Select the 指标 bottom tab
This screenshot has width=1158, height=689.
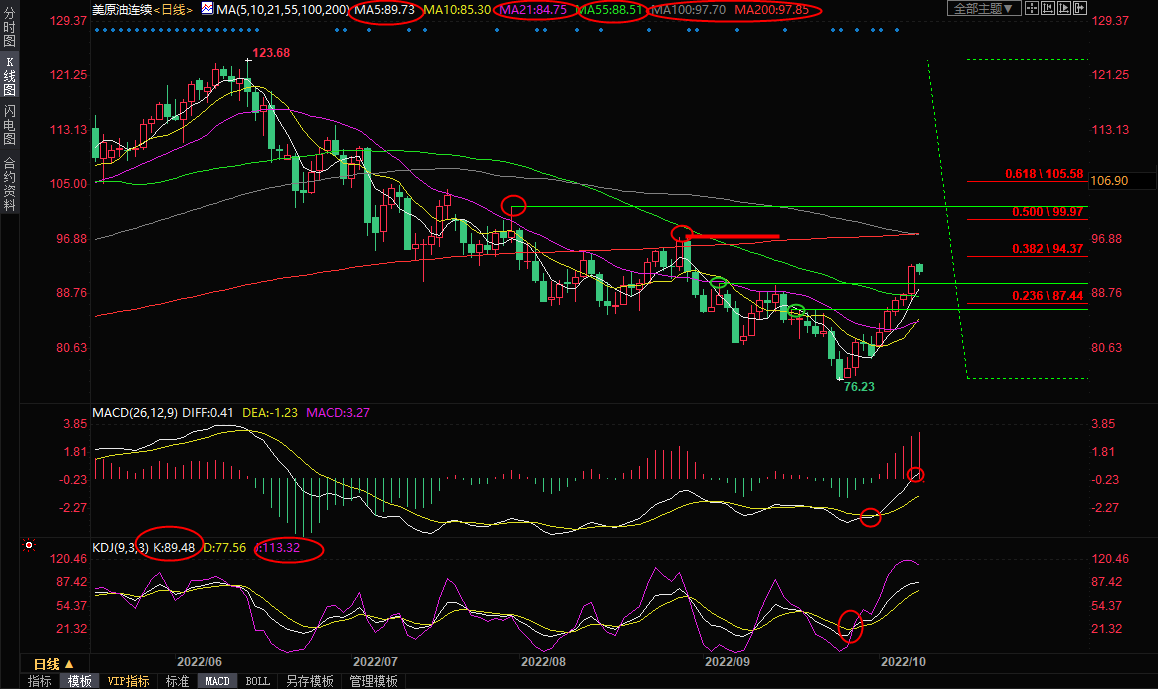point(40,681)
